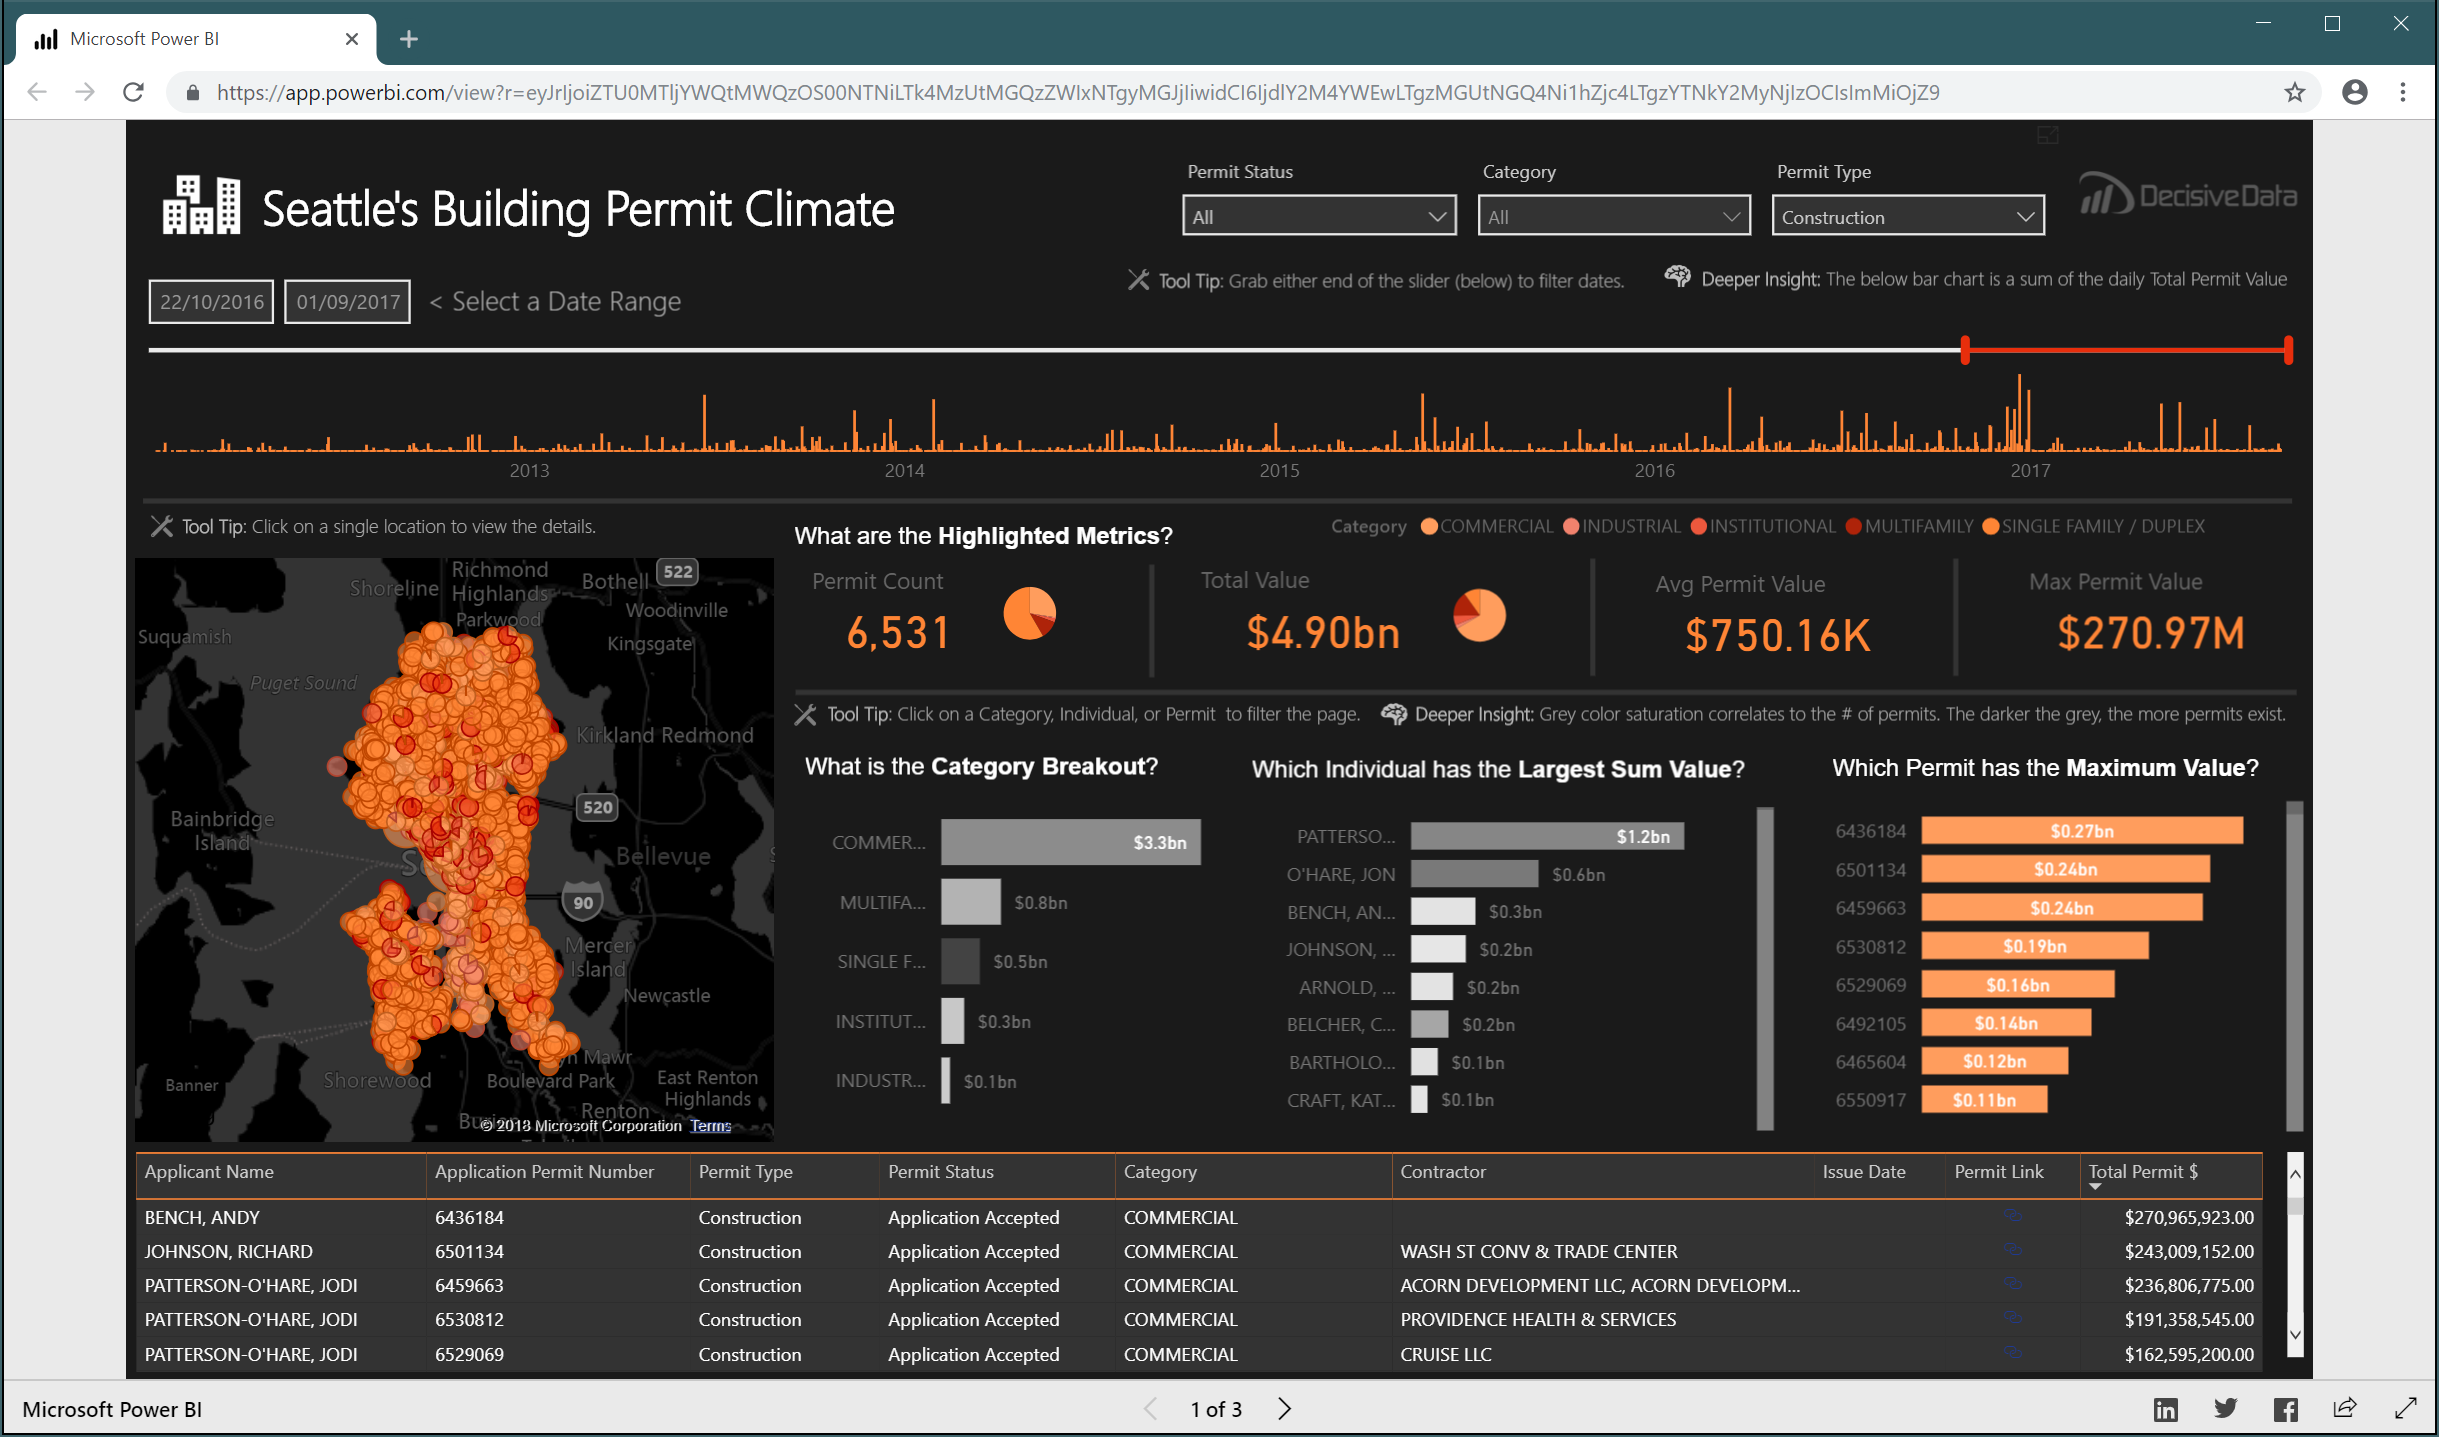Open the Category dropdown

(x=1614, y=216)
